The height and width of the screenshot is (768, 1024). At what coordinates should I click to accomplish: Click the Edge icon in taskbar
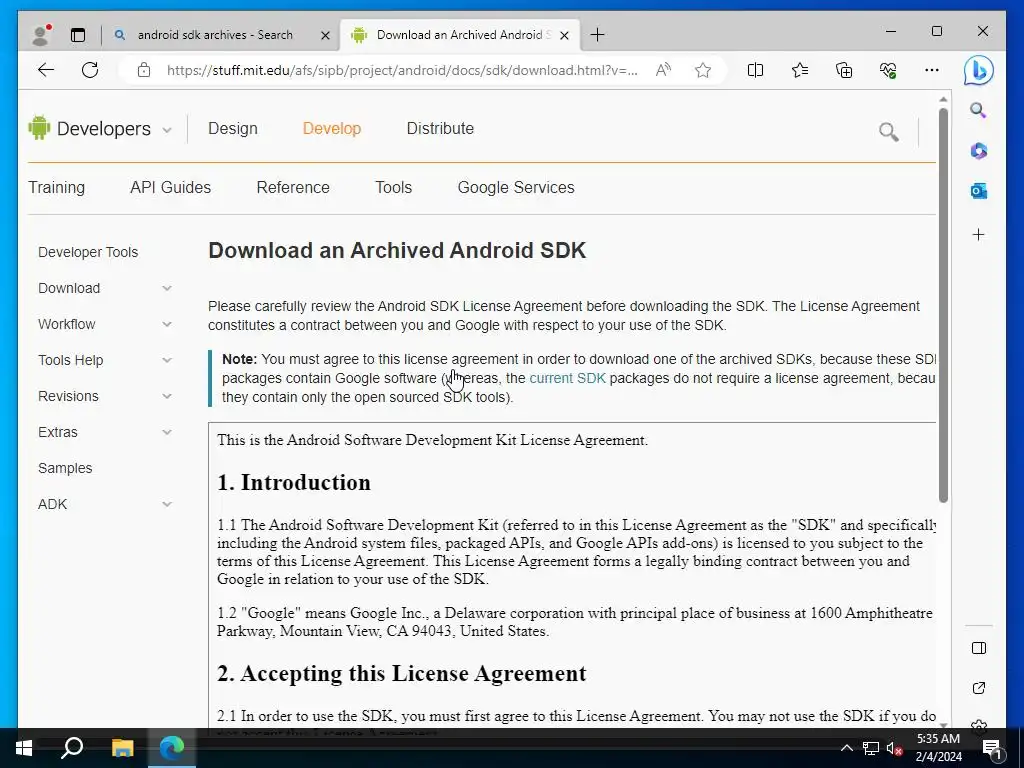tap(172, 748)
